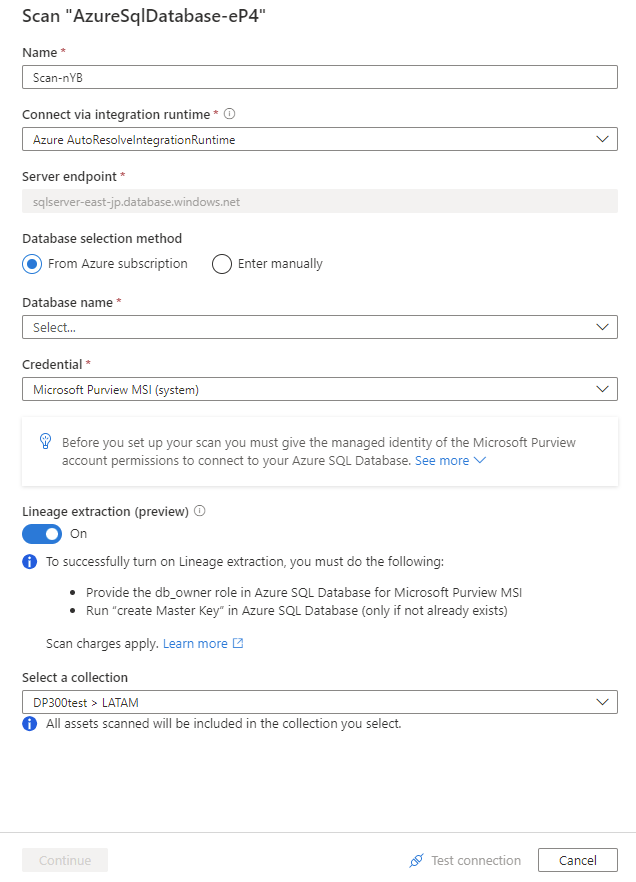
Task: Select the From Azure subscription radio button
Action: pyautogui.click(x=30, y=264)
